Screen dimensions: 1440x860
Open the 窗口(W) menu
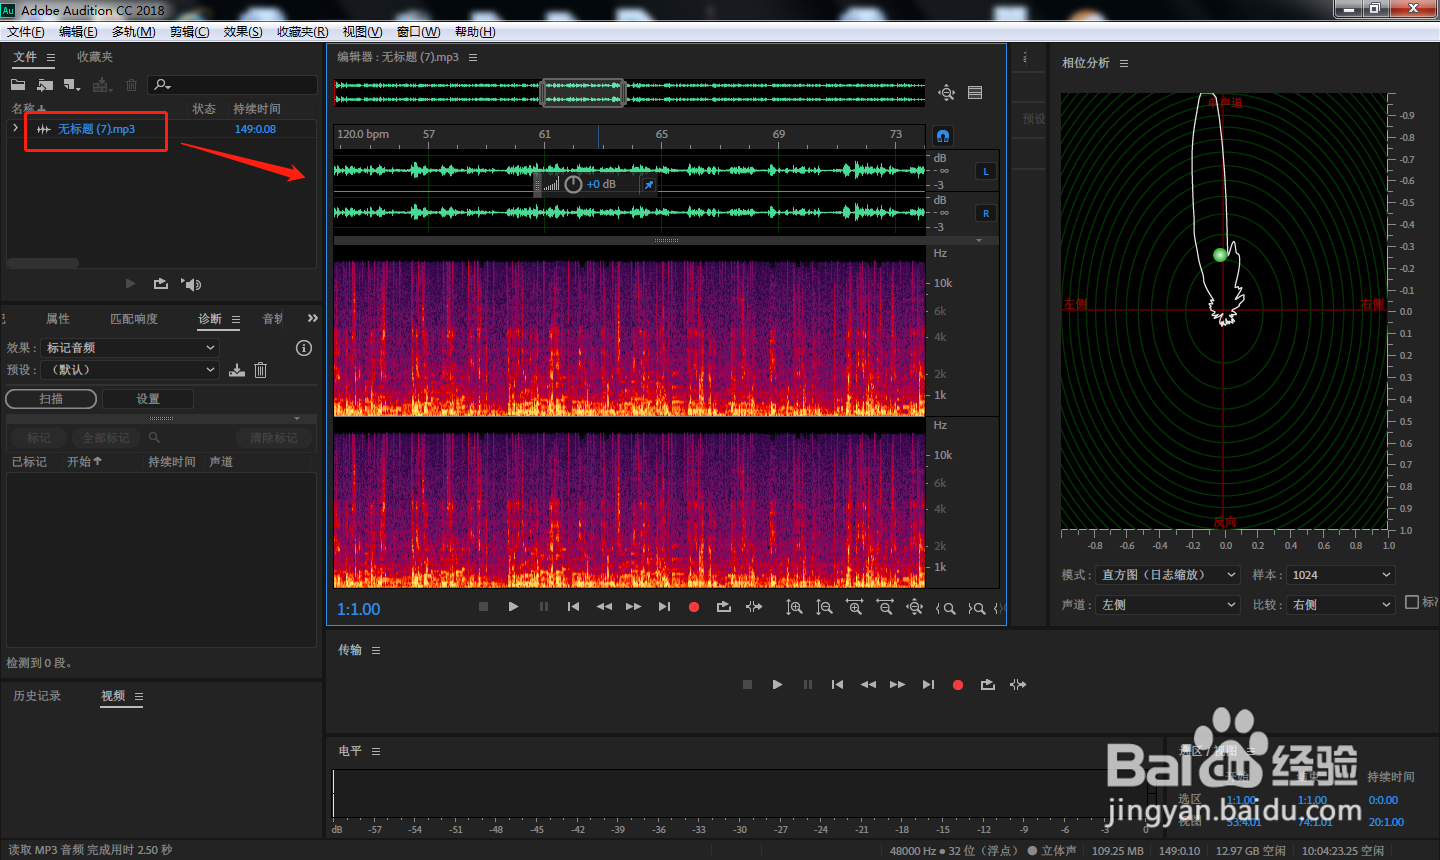click(x=418, y=32)
